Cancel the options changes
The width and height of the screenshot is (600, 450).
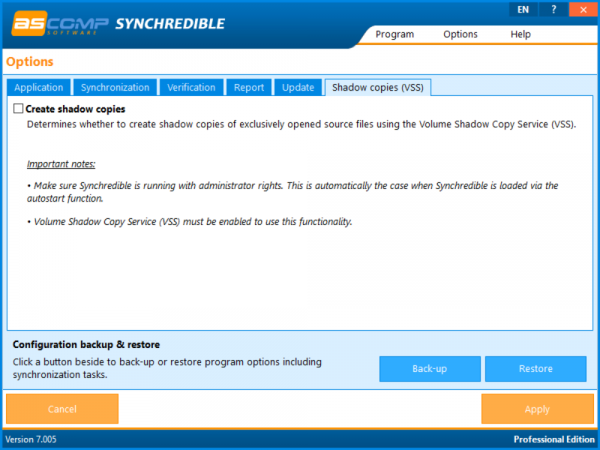tap(62, 409)
